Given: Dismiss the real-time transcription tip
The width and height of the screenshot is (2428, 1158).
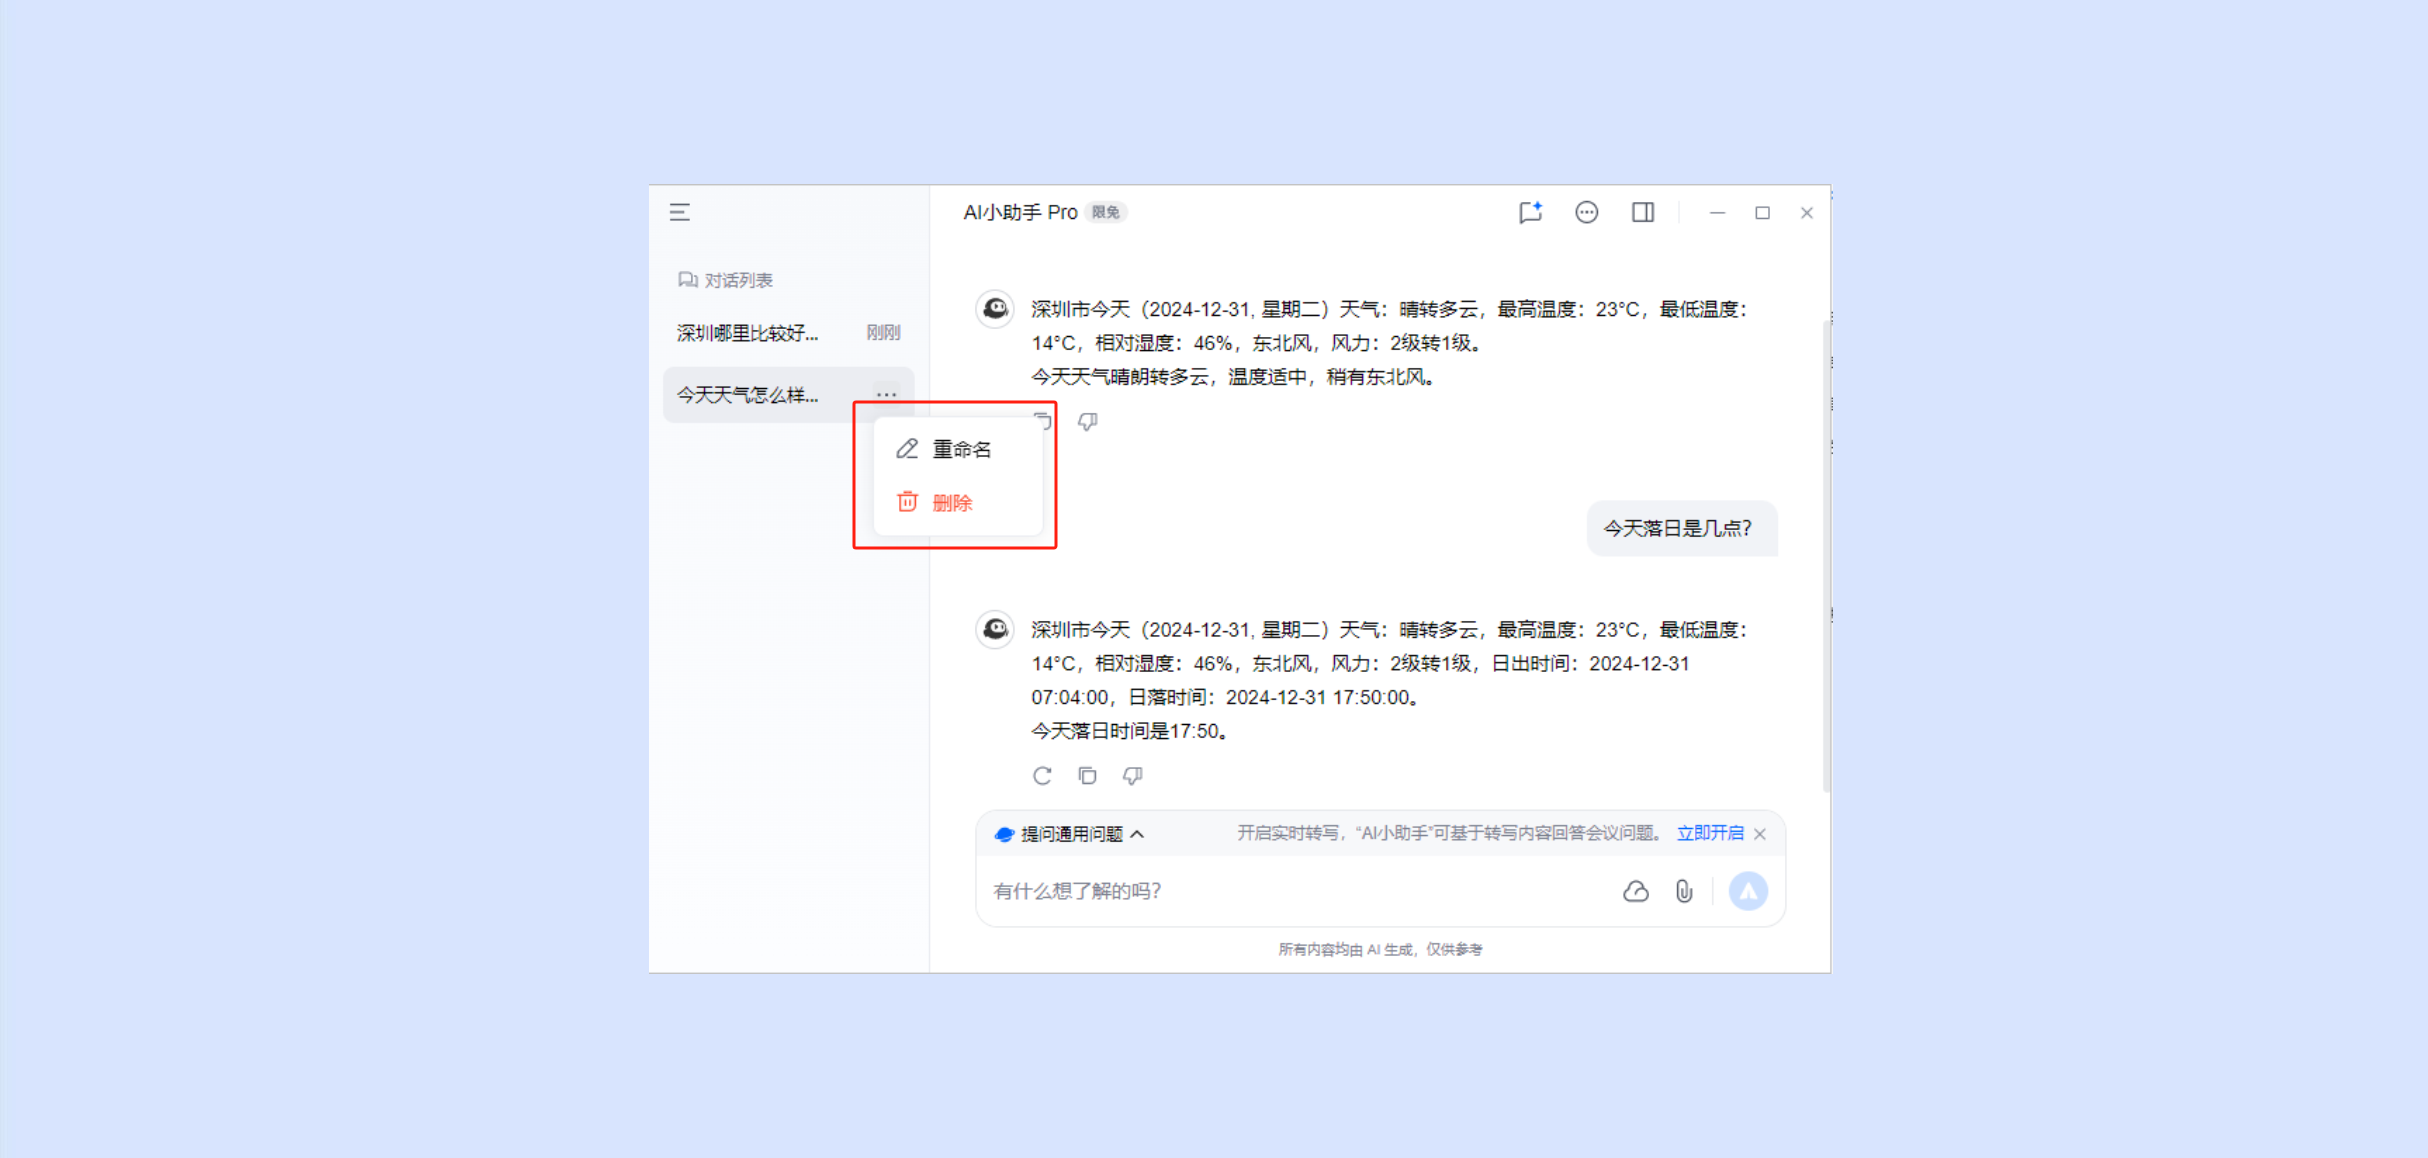Looking at the screenshot, I should coord(1760,834).
